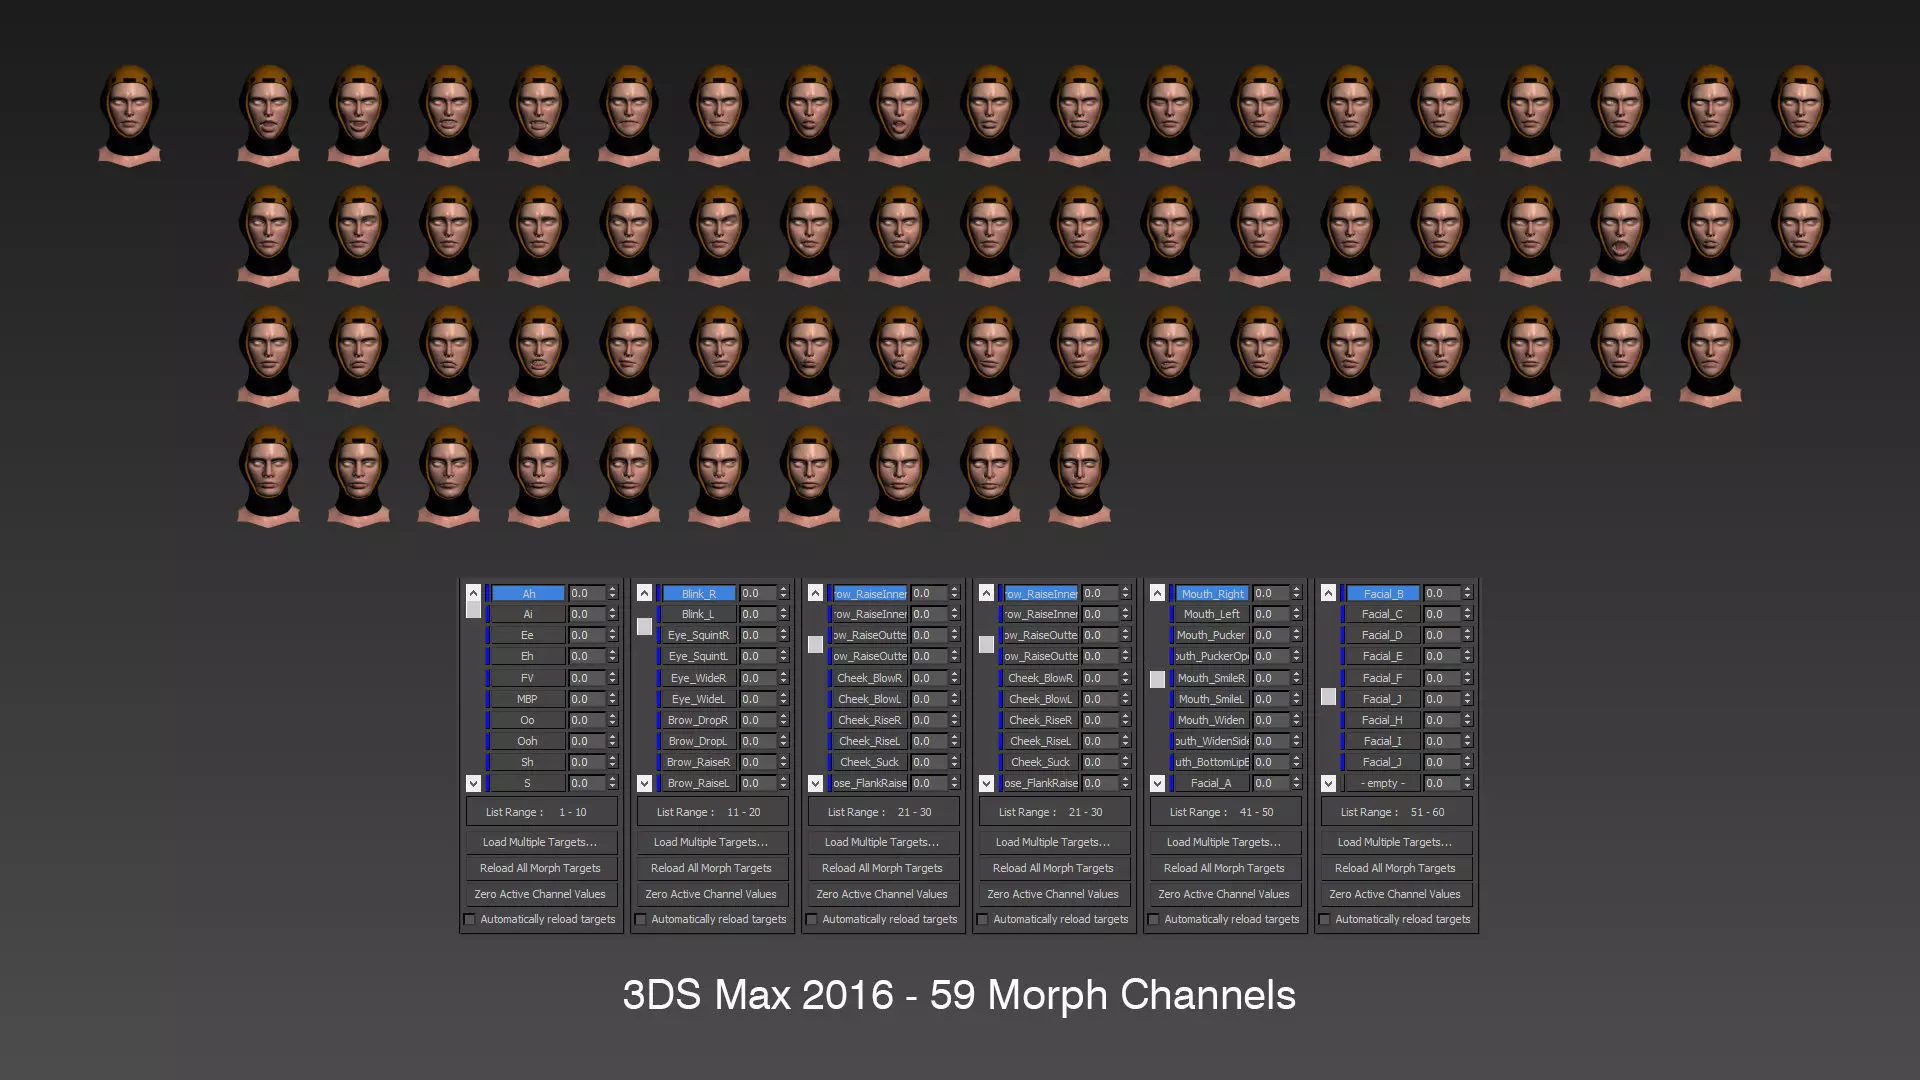Select the Facial_D morph channel
The height and width of the screenshot is (1080, 1920).
(1381, 635)
